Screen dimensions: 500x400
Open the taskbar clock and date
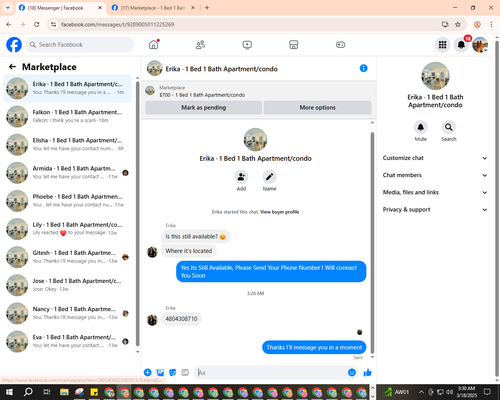pos(466,392)
